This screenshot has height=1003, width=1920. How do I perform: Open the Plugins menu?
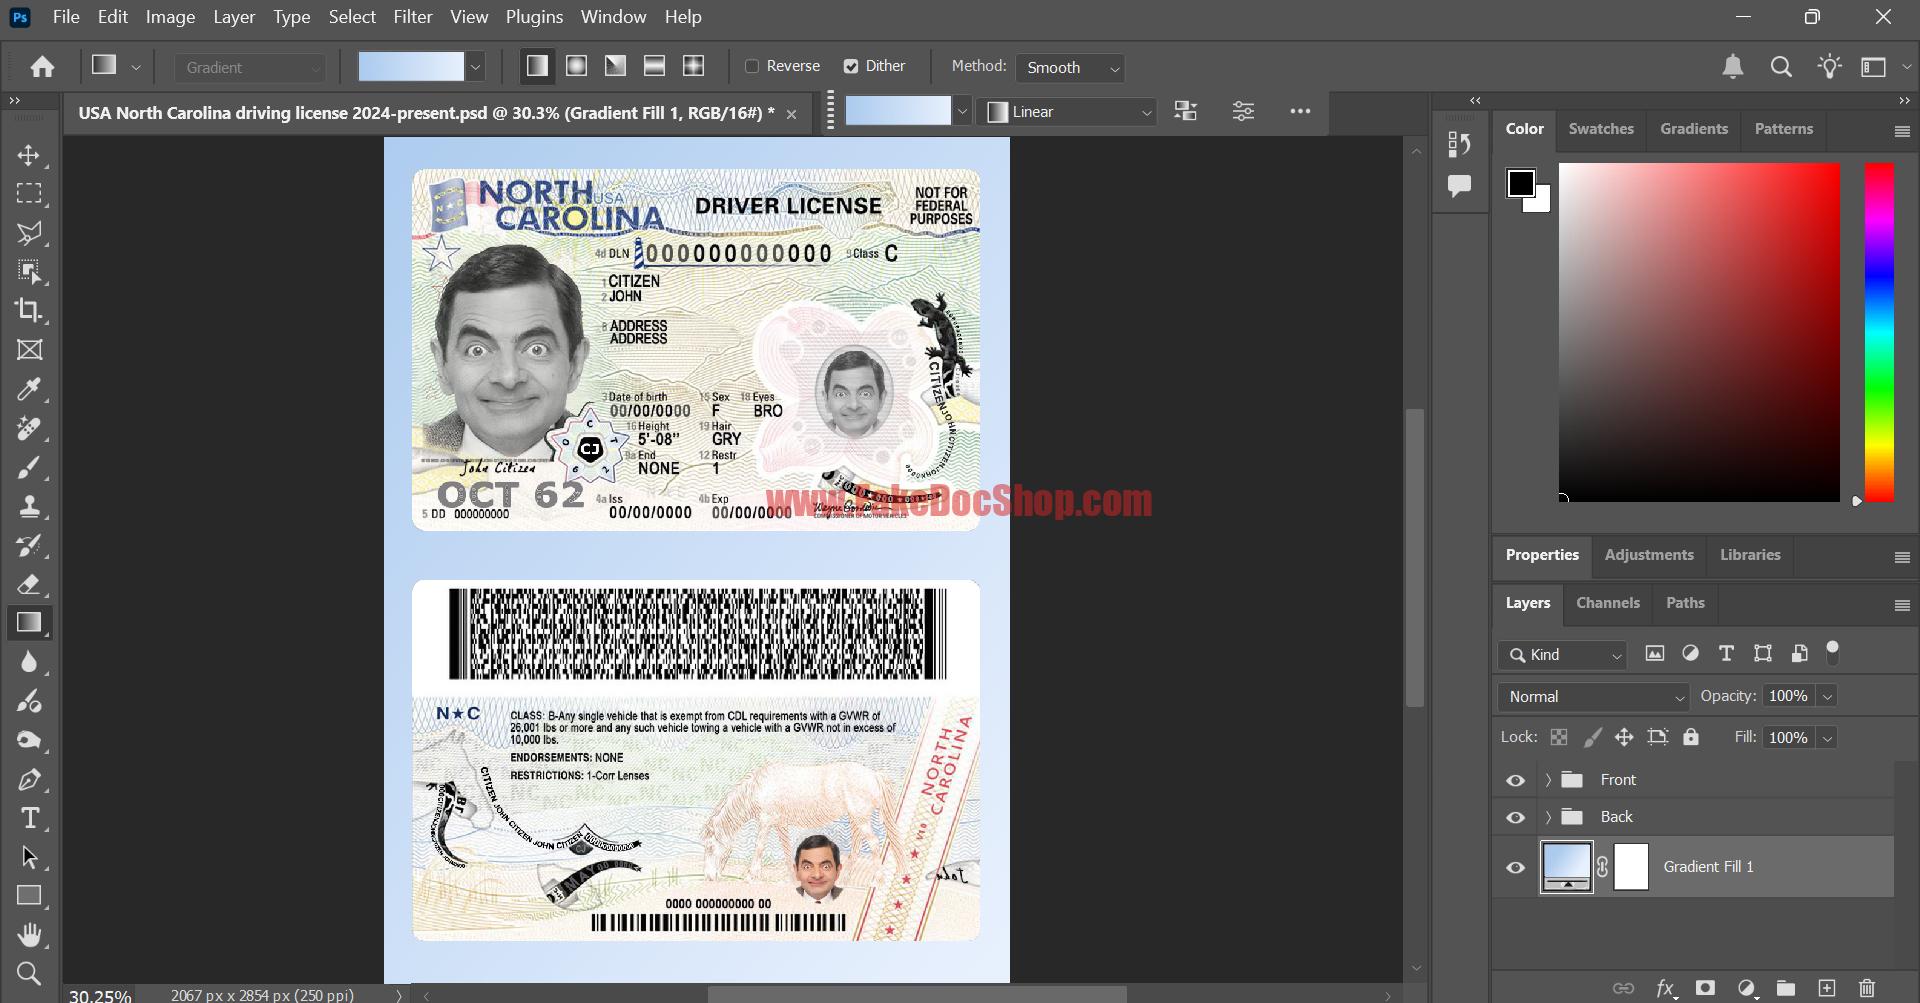coord(534,17)
